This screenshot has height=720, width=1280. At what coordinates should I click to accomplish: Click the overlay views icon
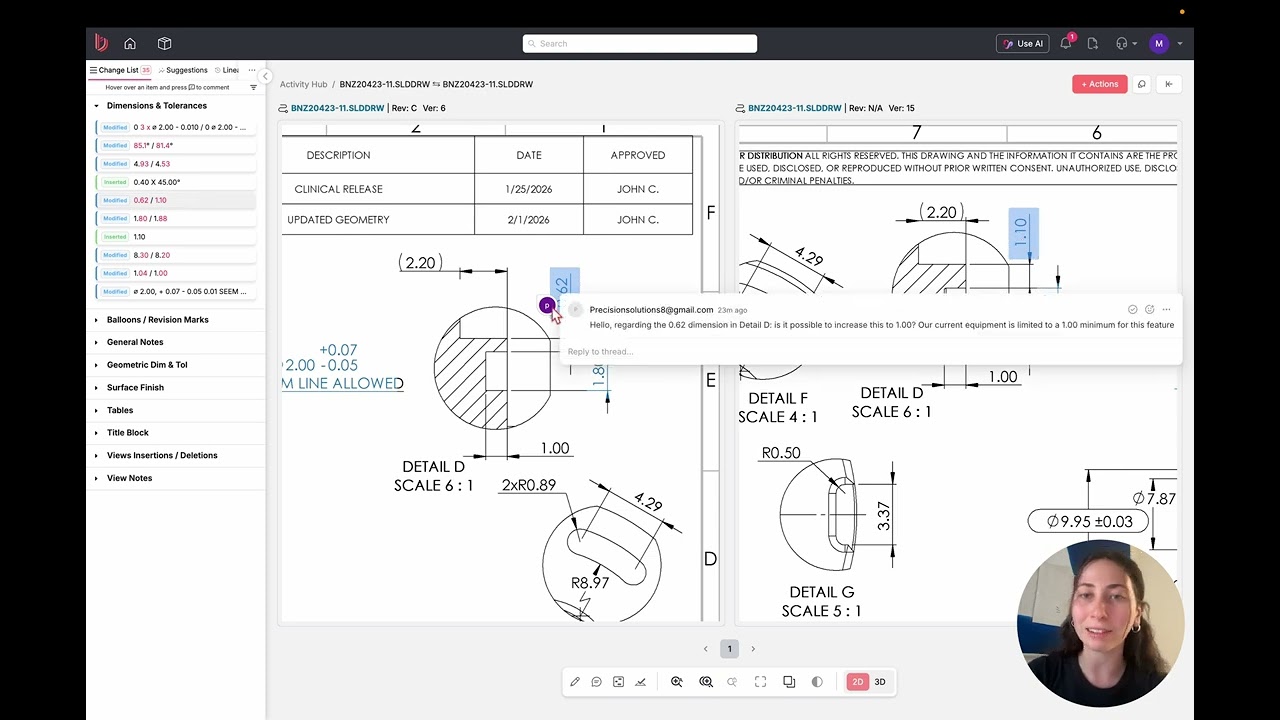[789, 682]
